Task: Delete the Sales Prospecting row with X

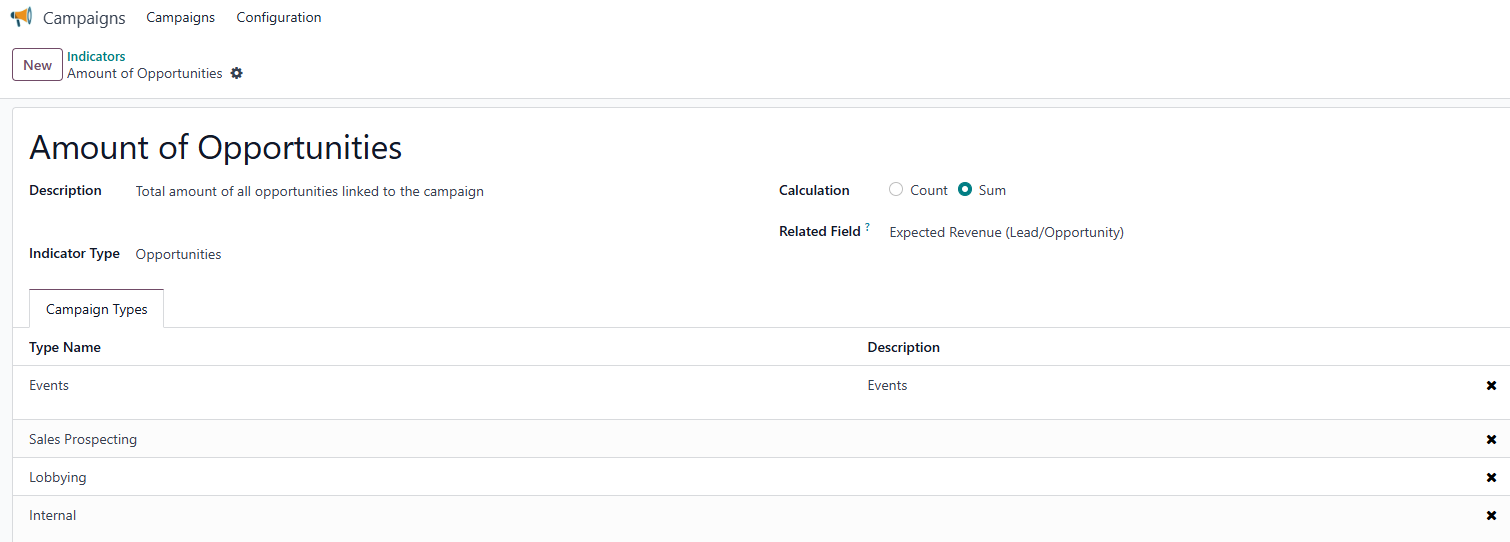Action: (1491, 440)
